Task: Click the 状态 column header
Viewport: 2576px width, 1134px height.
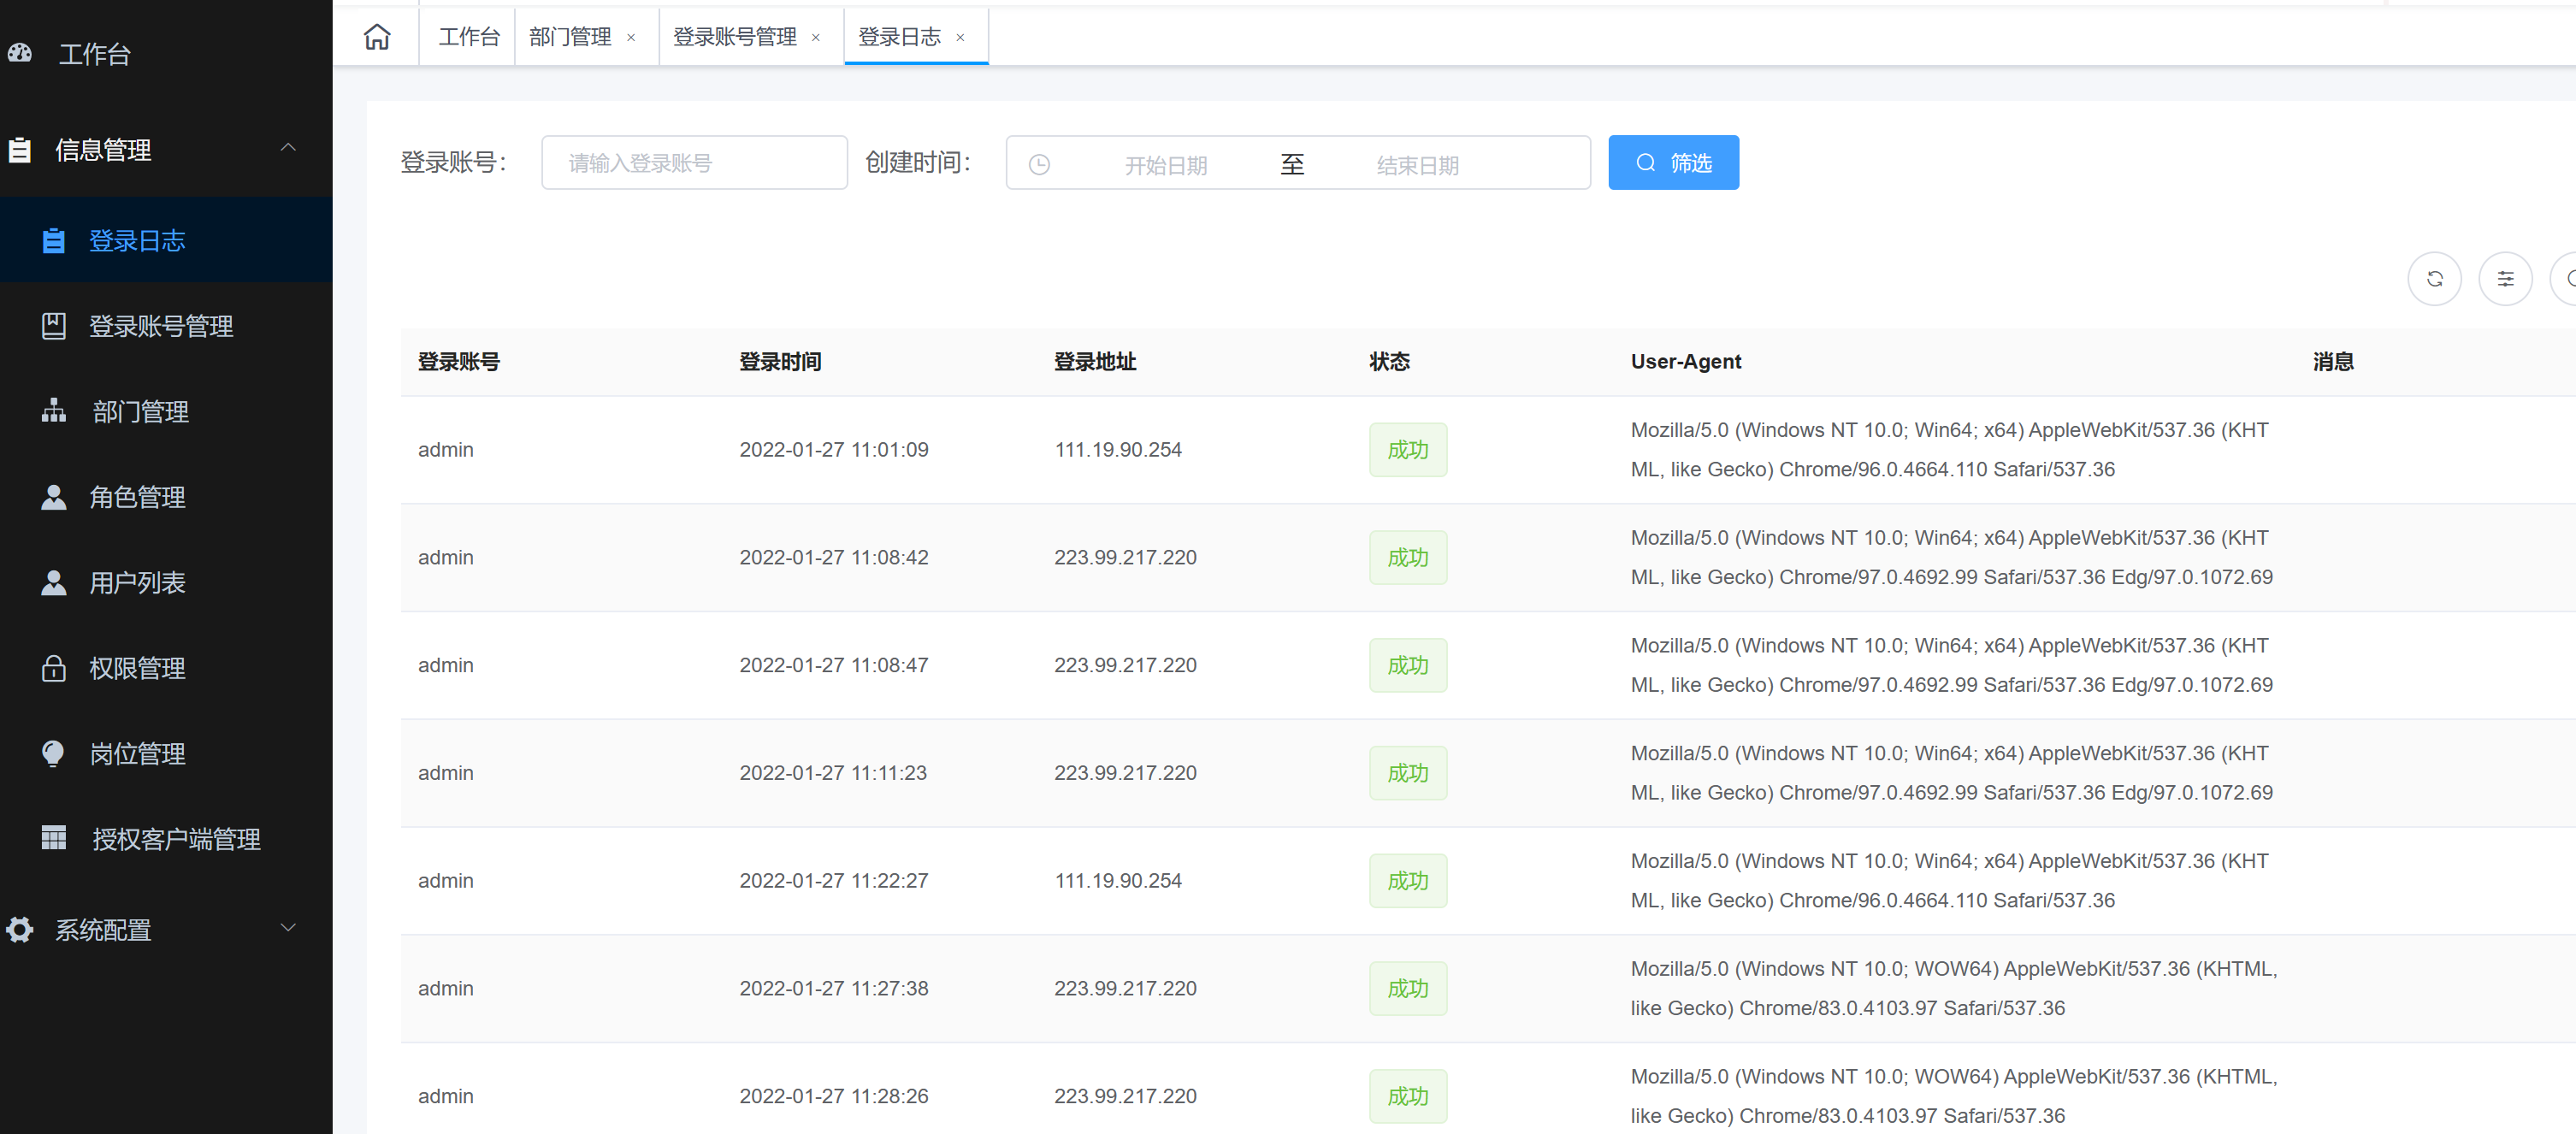Action: point(1390,361)
